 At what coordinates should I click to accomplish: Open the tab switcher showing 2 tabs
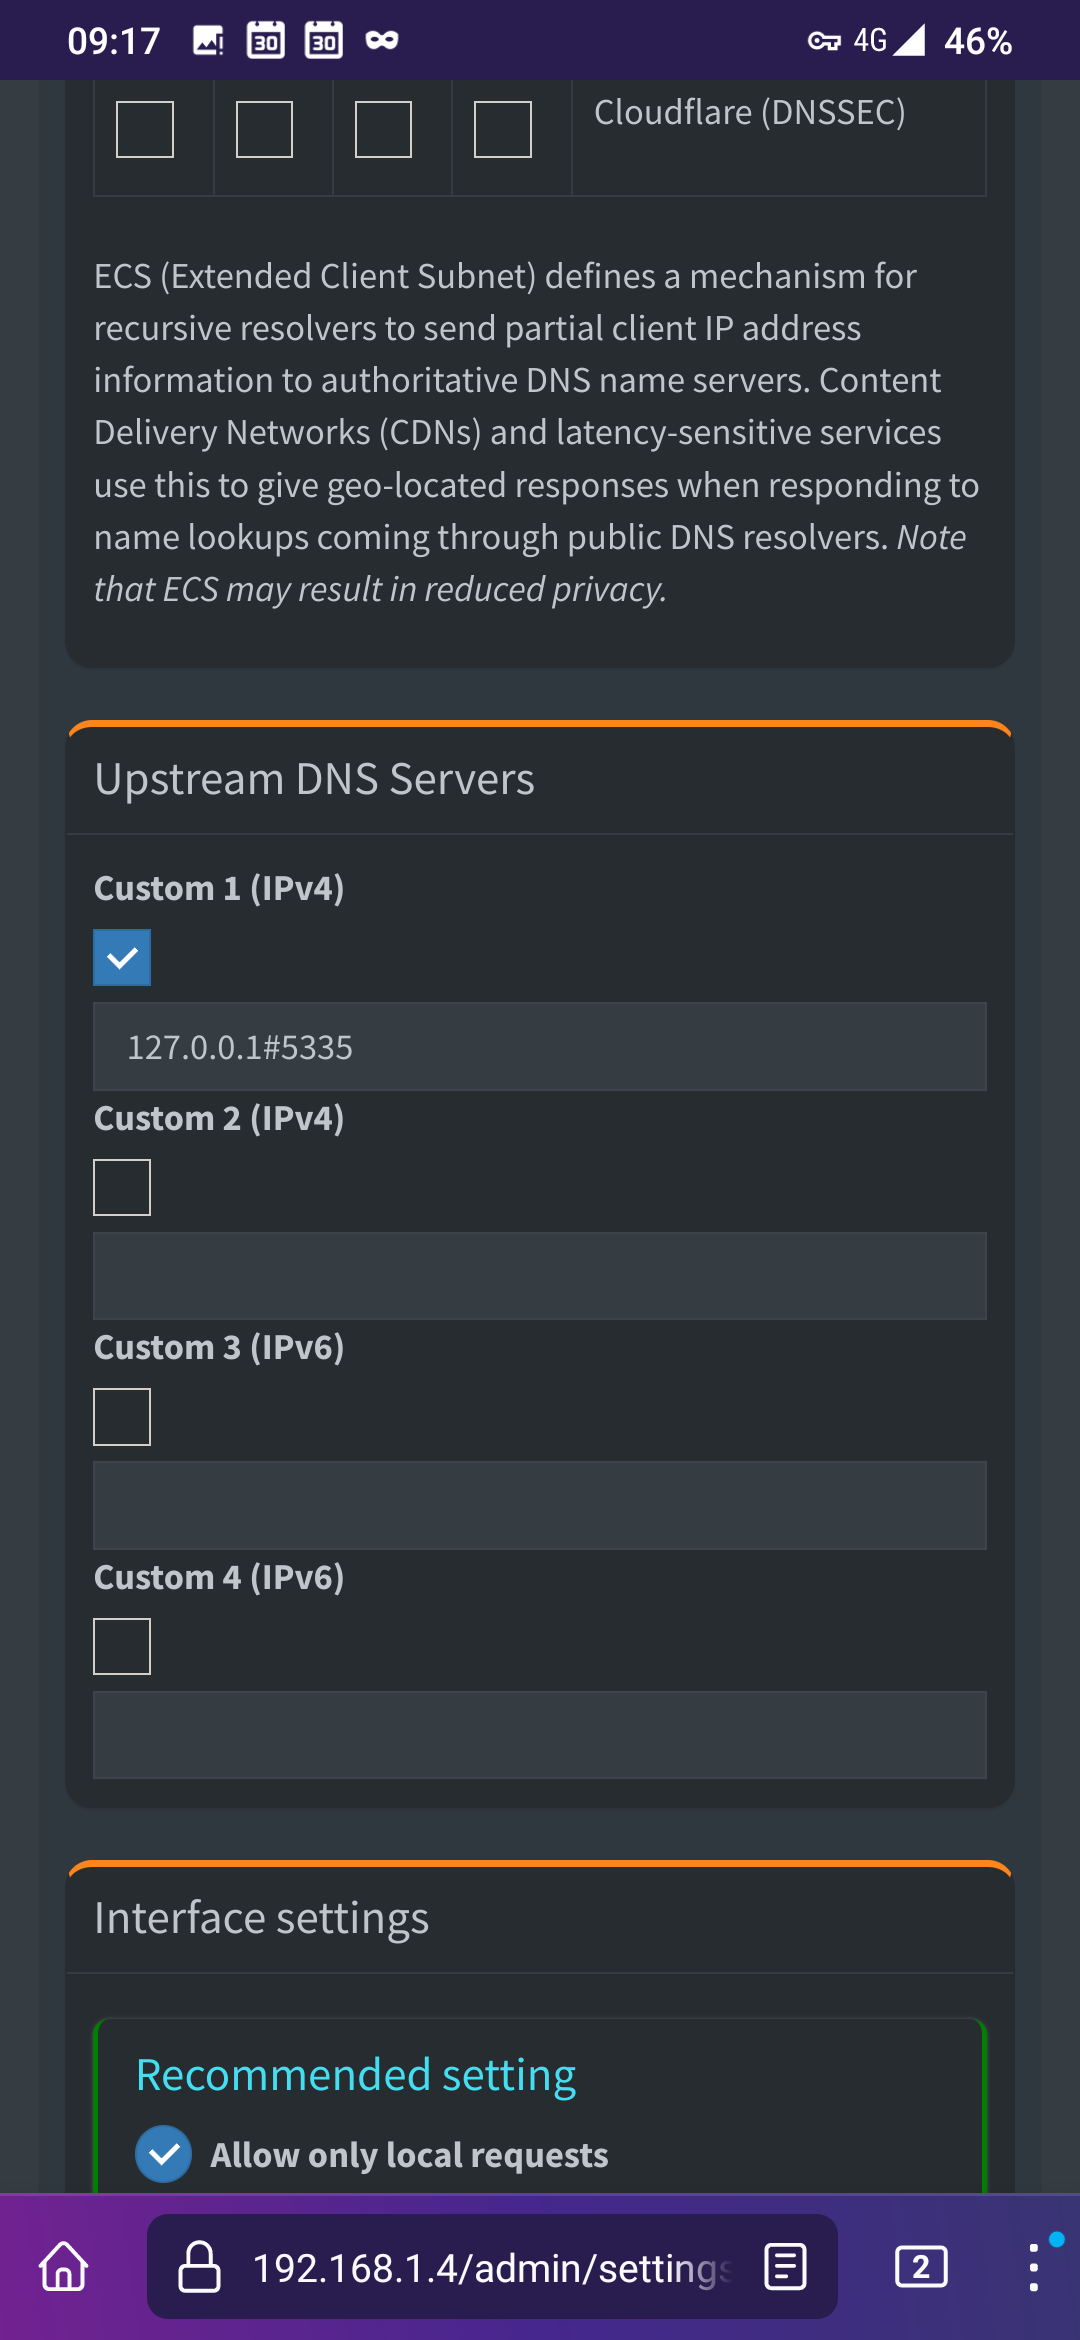[921, 2266]
